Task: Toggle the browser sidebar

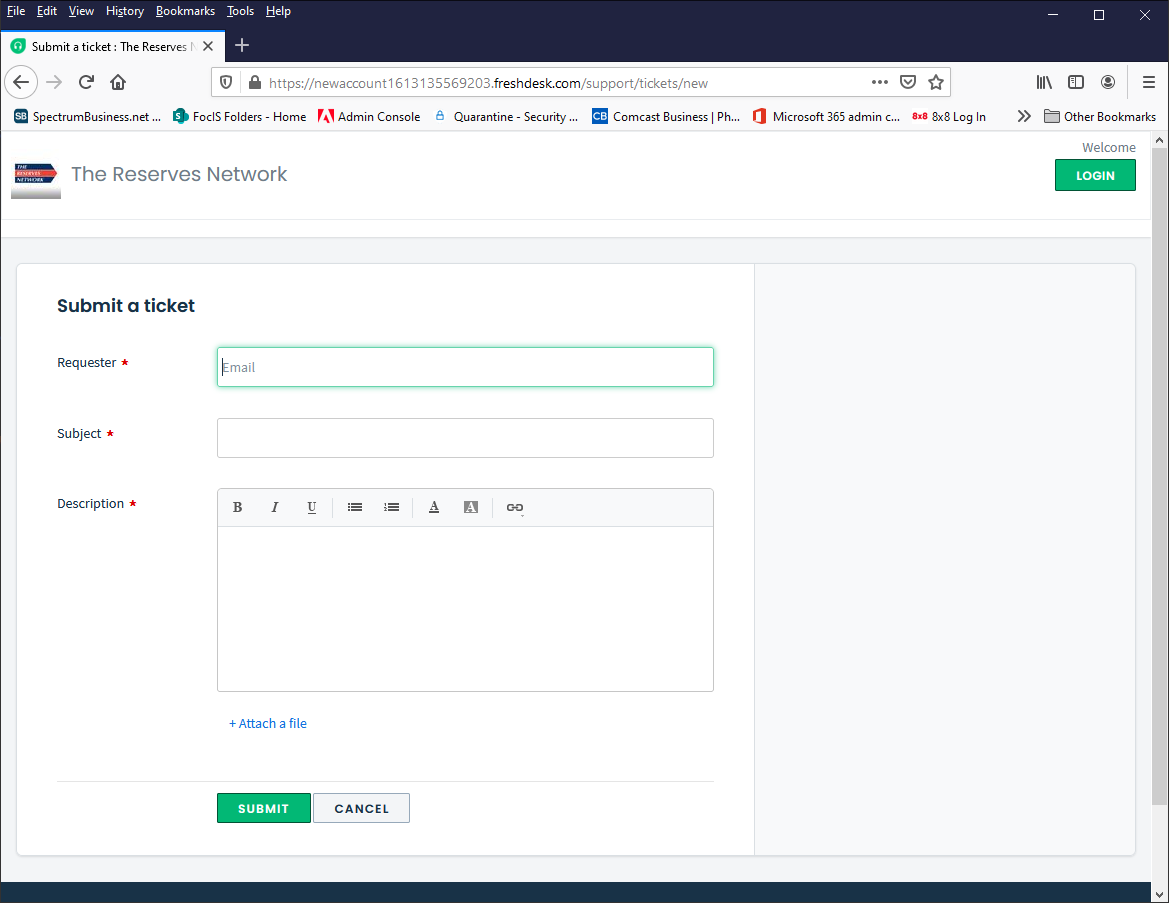Action: [1076, 82]
